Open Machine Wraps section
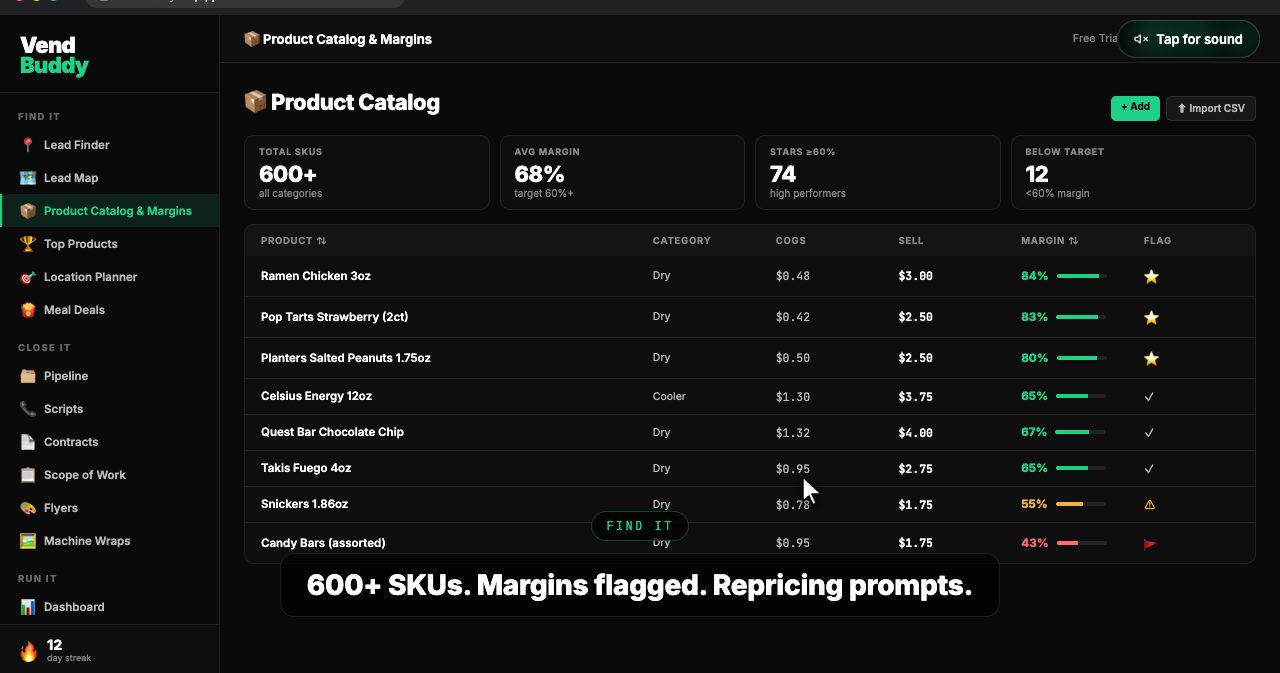The height and width of the screenshot is (673, 1280). click(x=110, y=541)
